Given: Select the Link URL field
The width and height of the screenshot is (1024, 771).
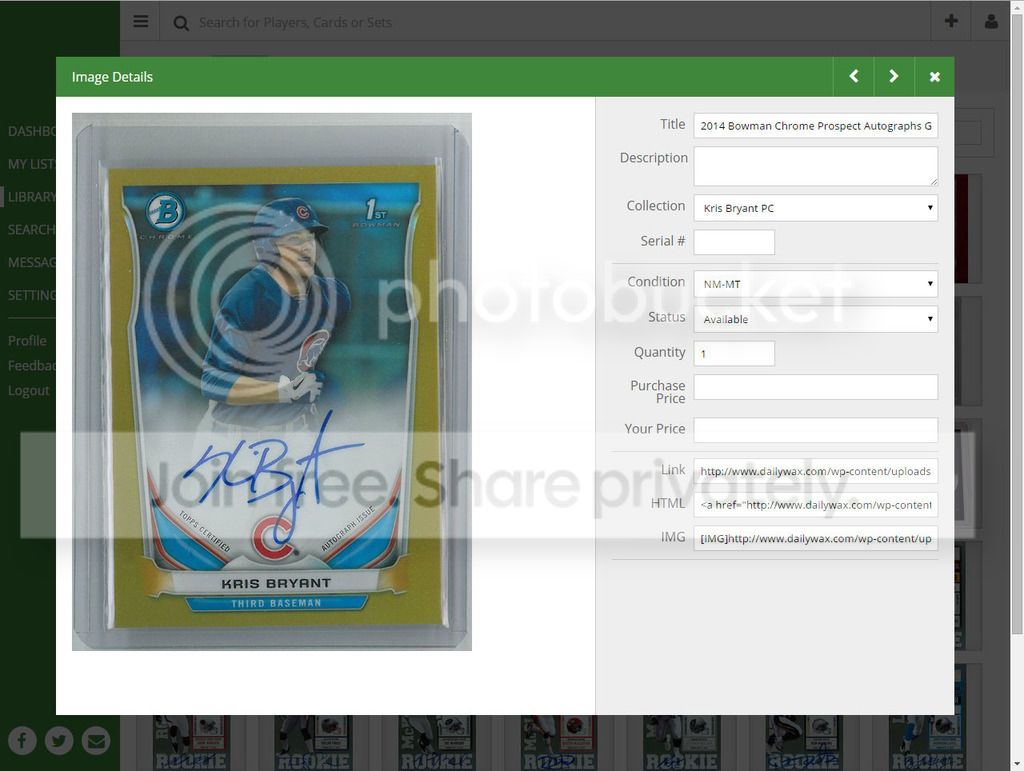Looking at the screenshot, I should tap(816, 471).
